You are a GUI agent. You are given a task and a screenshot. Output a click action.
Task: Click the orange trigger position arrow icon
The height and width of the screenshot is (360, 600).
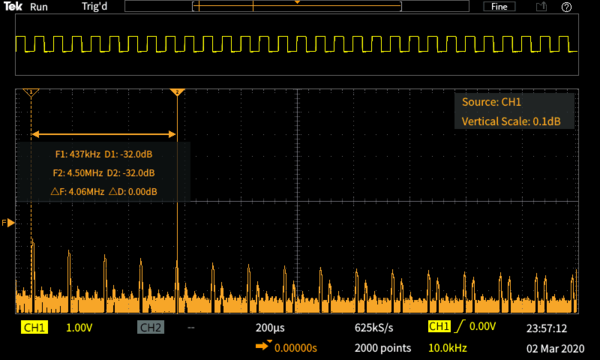[x=263, y=346]
